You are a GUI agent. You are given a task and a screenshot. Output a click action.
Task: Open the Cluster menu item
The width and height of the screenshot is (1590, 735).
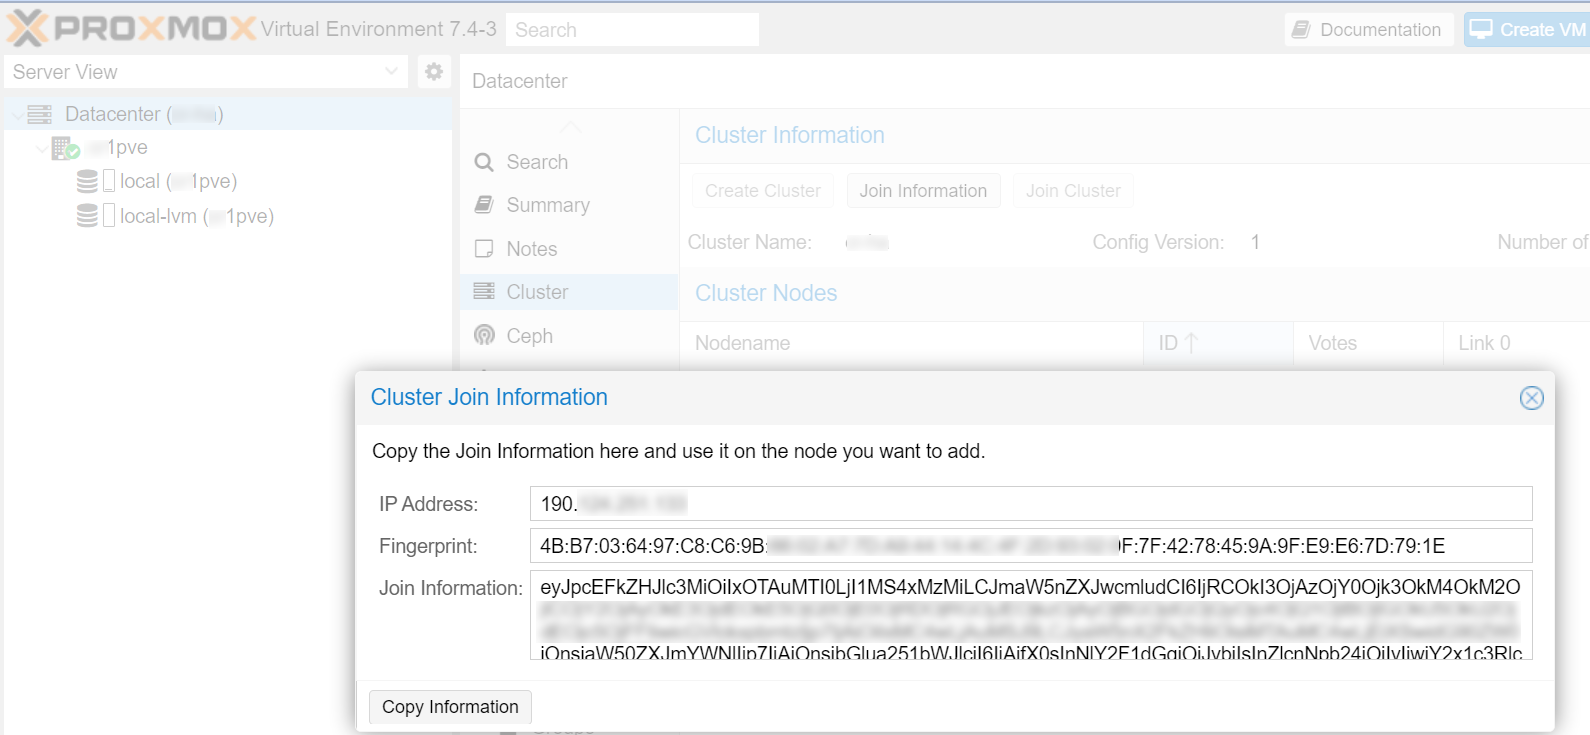pyautogui.click(x=569, y=292)
